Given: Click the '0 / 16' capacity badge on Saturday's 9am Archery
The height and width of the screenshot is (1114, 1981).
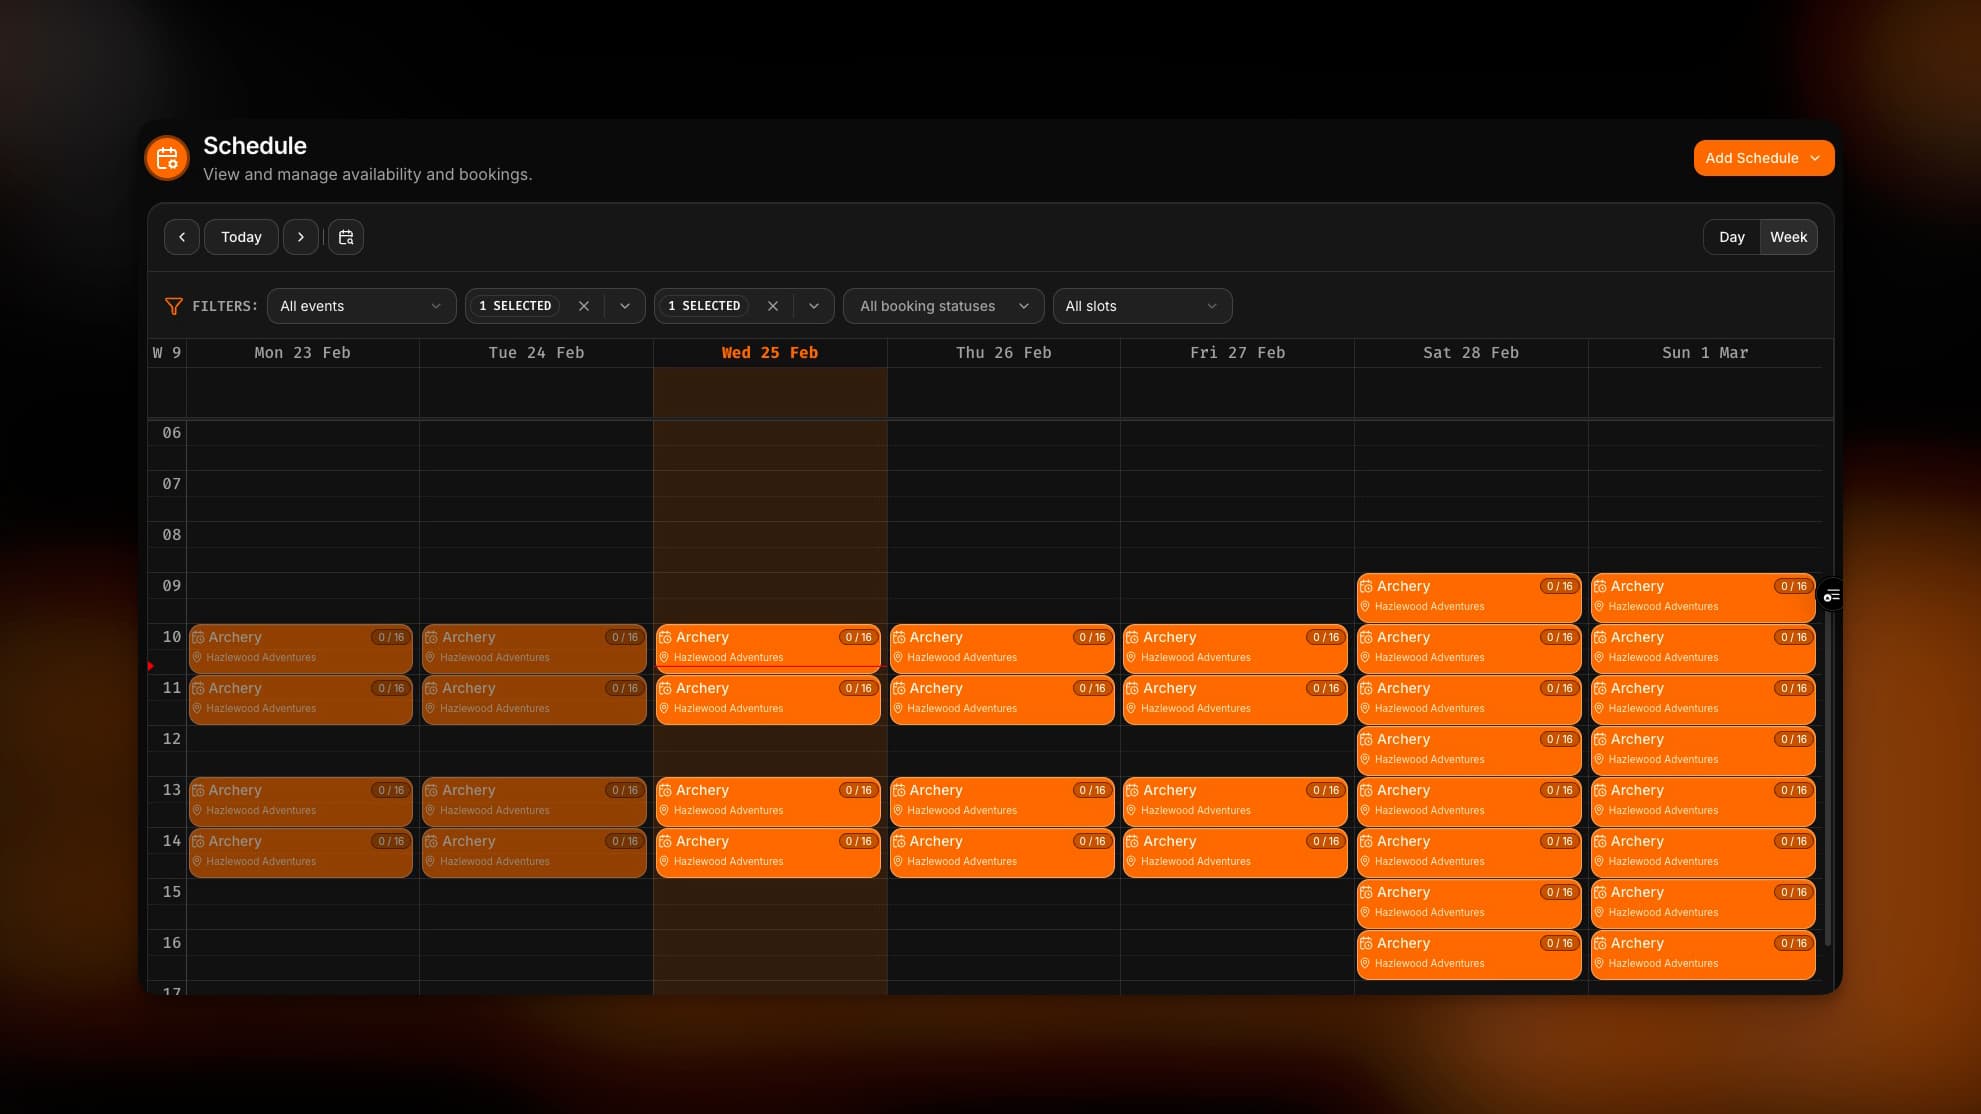Looking at the screenshot, I should [x=1558, y=585].
